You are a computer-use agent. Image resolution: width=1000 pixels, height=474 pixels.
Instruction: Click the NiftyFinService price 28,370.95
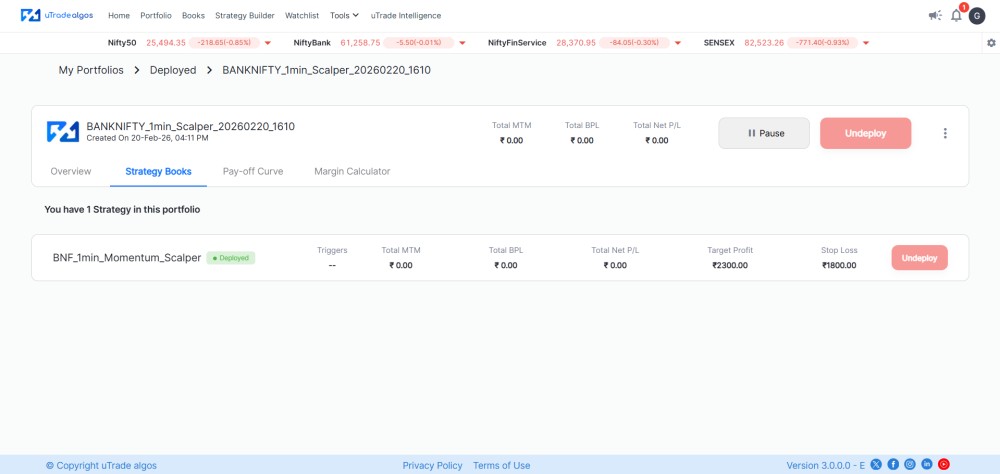(576, 43)
